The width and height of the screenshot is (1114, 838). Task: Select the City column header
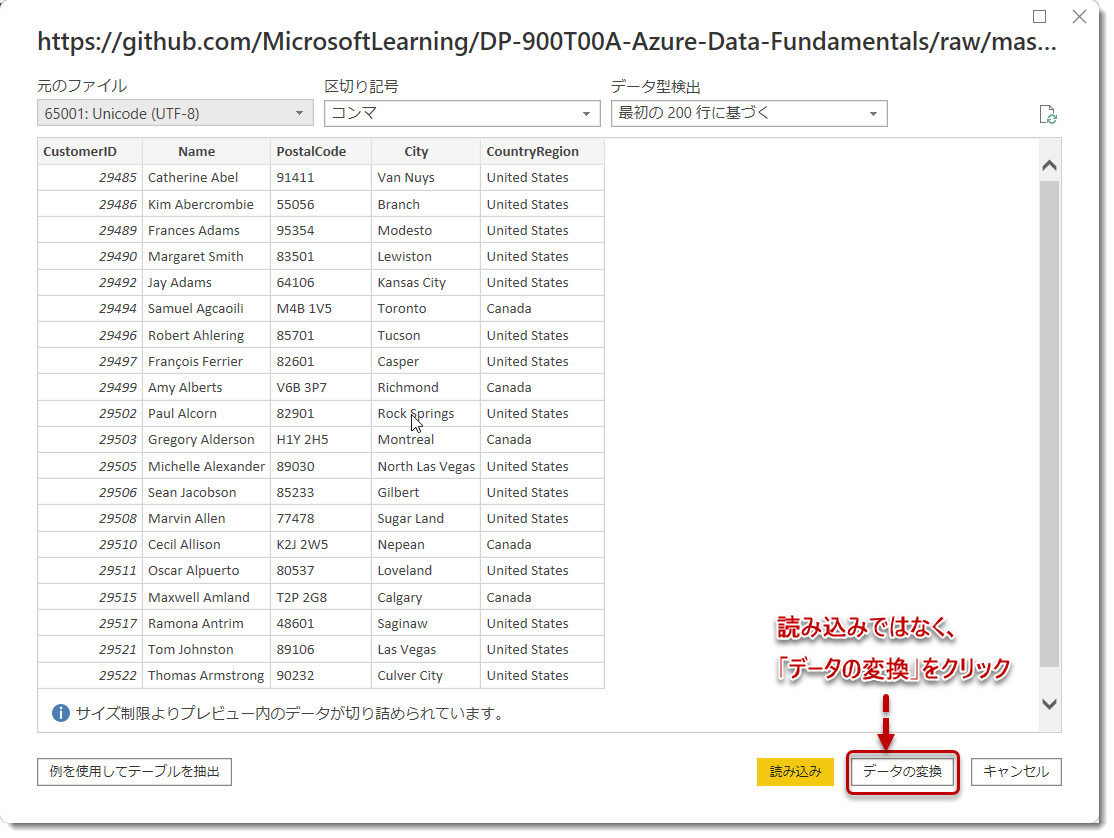coord(426,151)
